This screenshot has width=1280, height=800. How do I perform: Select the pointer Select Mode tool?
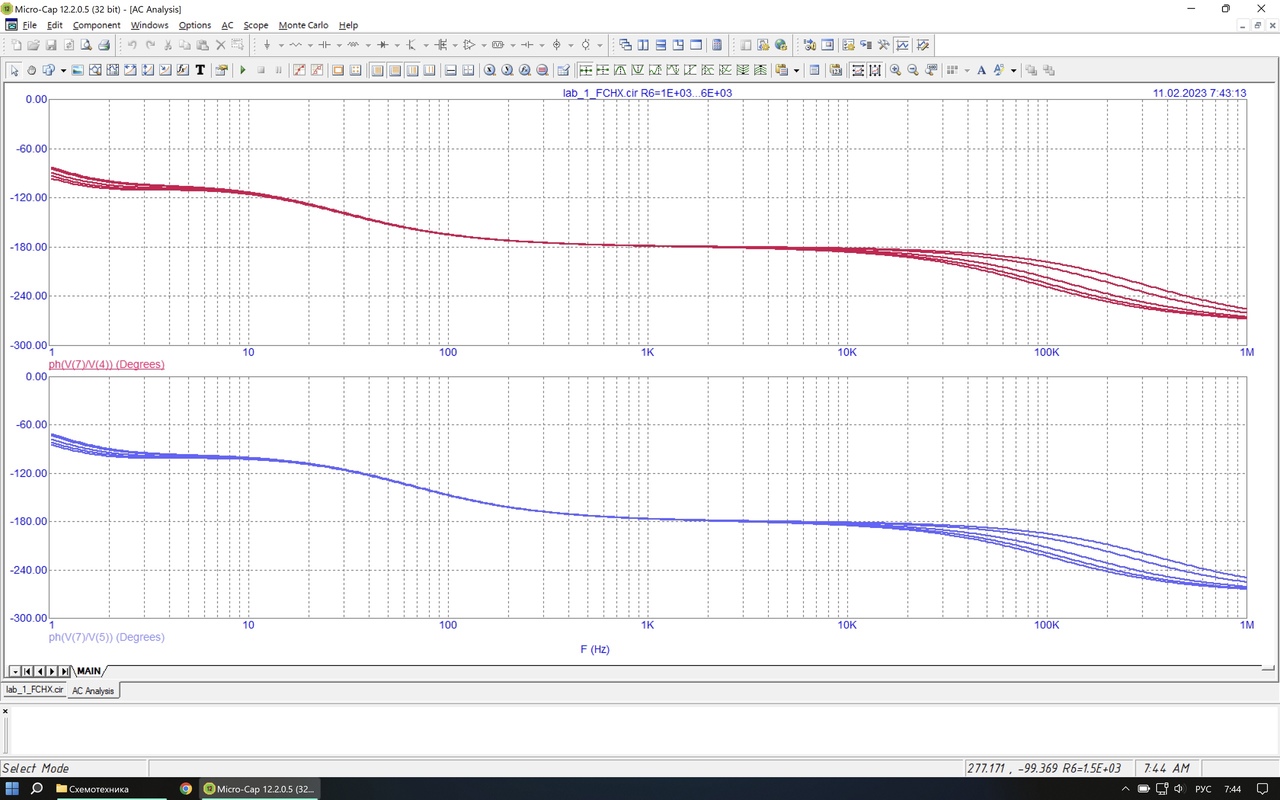click(14, 70)
